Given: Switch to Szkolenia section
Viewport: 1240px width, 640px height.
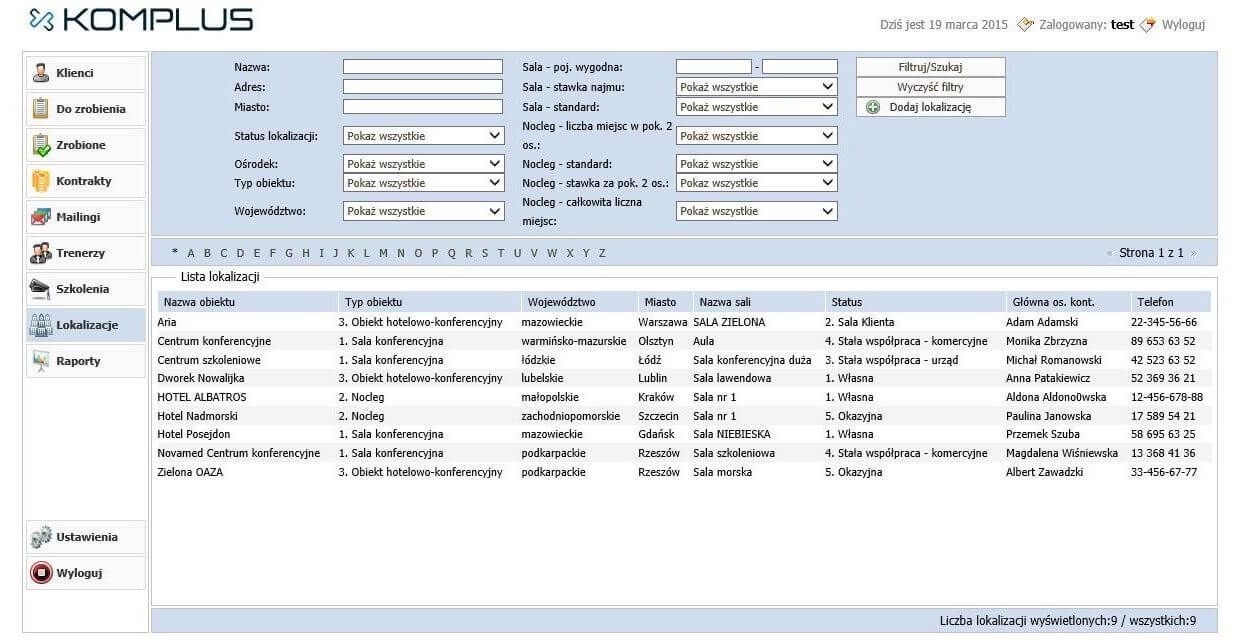Looking at the screenshot, I should (x=86, y=289).
